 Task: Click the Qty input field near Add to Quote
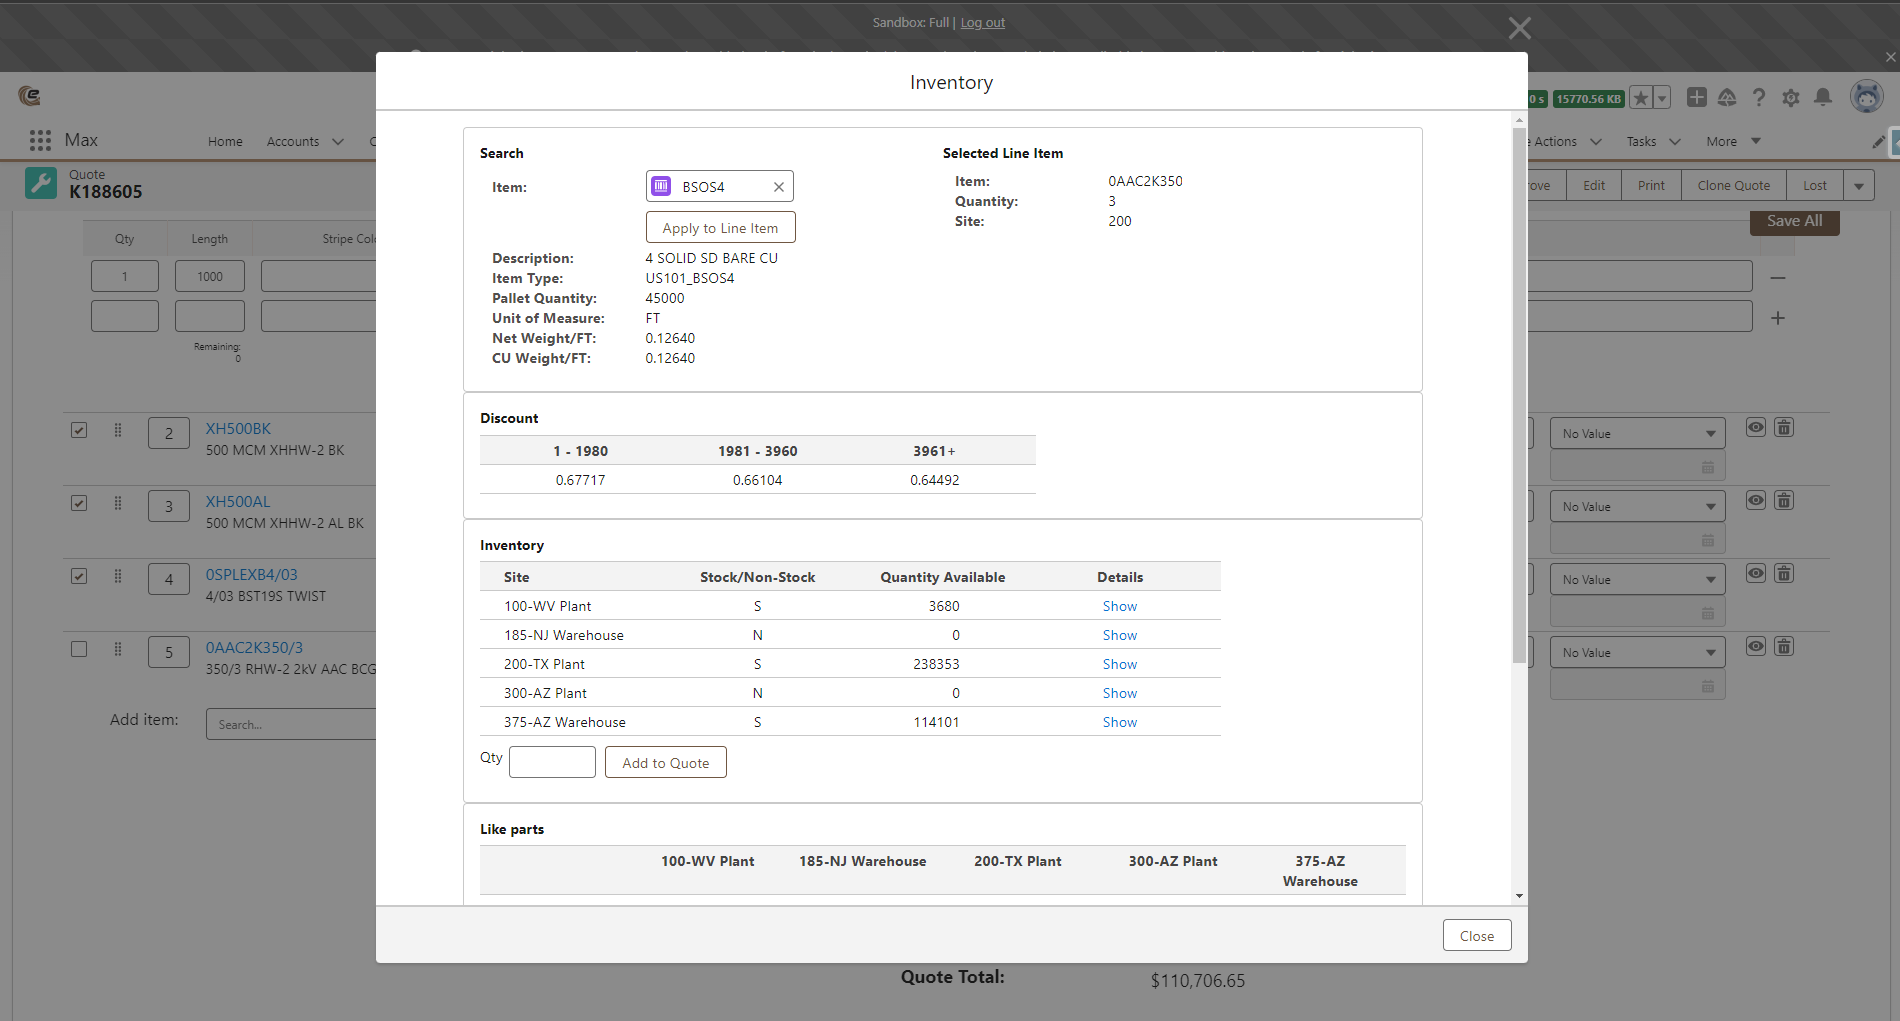coord(552,761)
